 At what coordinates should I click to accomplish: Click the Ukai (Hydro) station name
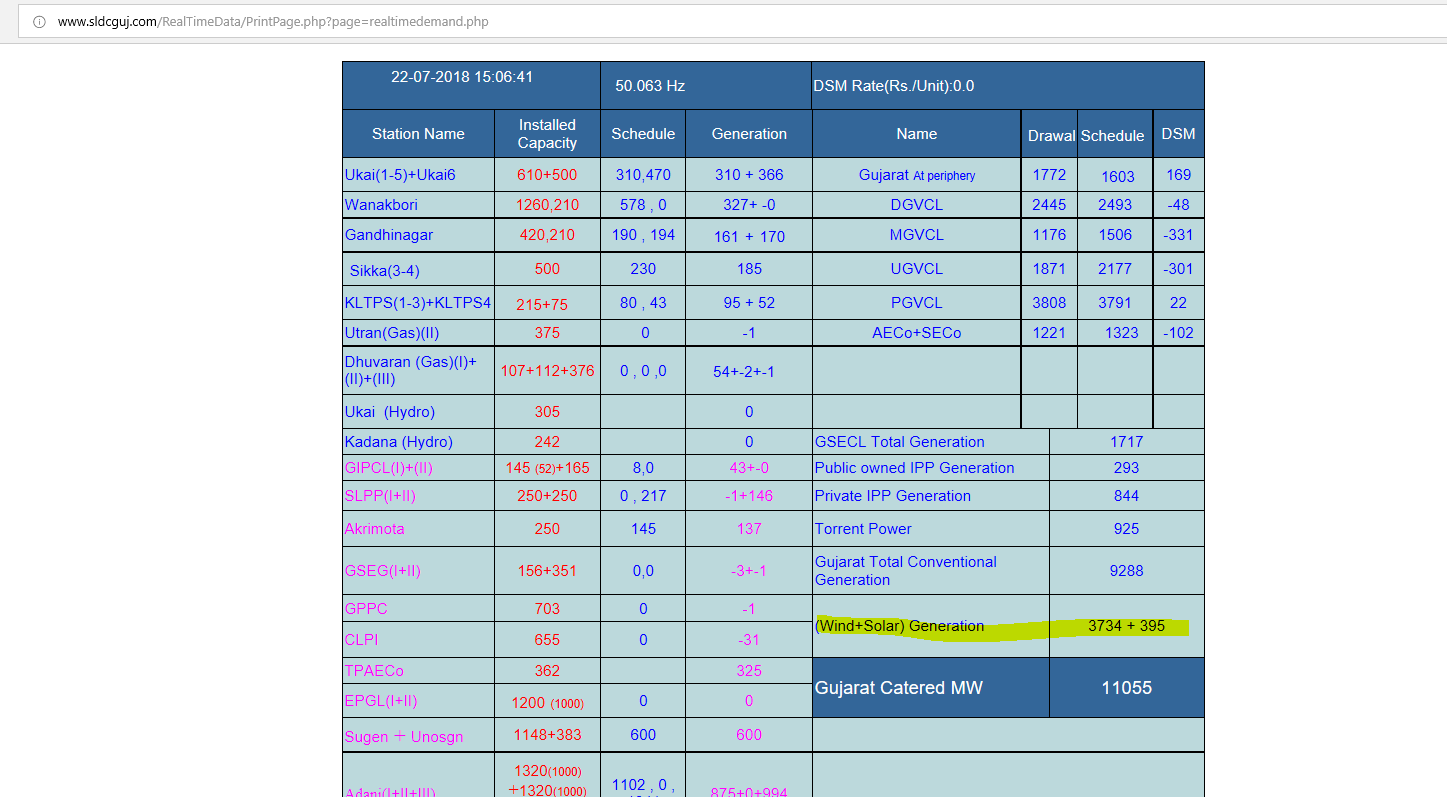pos(390,412)
